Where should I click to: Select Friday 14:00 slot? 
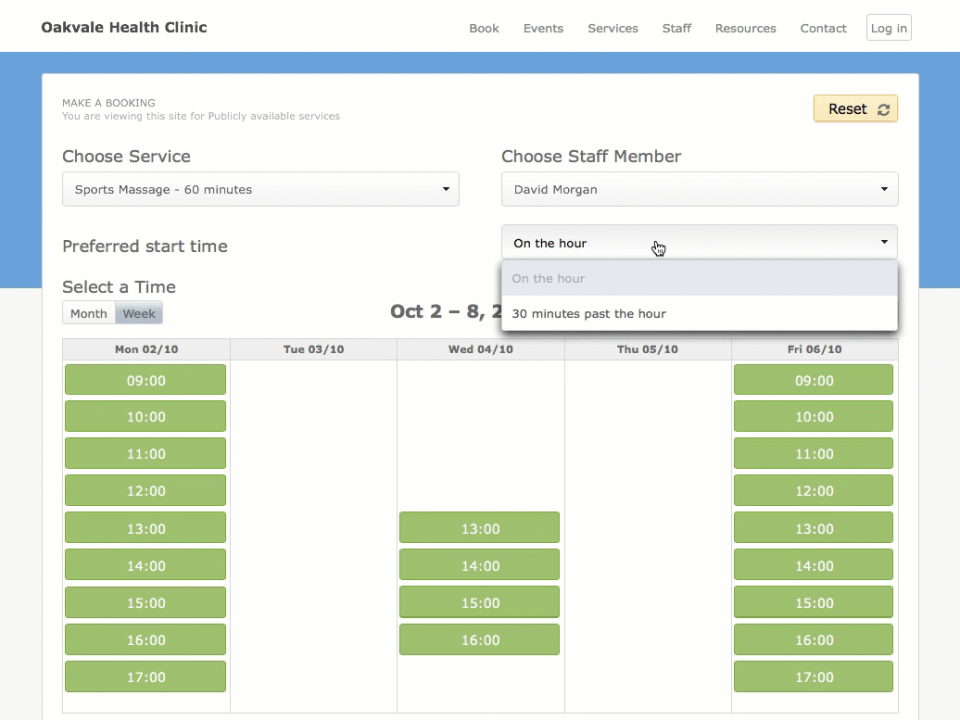click(x=814, y=565)
